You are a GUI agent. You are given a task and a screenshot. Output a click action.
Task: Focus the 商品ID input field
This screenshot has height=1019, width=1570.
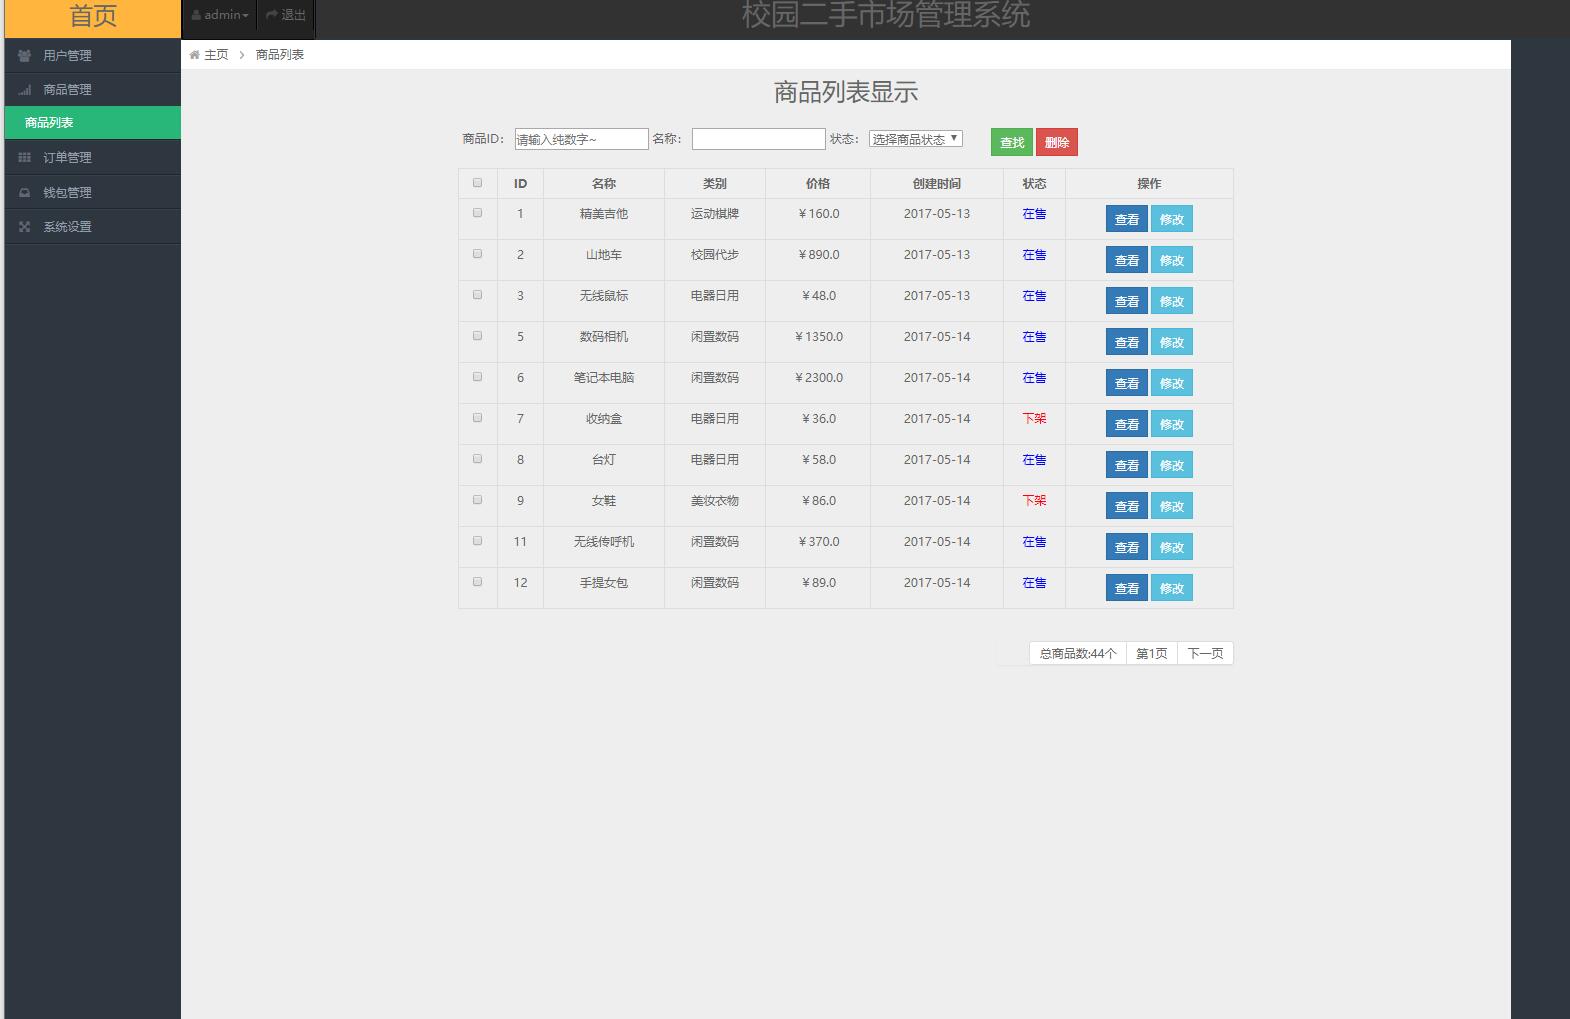point(581,139)
